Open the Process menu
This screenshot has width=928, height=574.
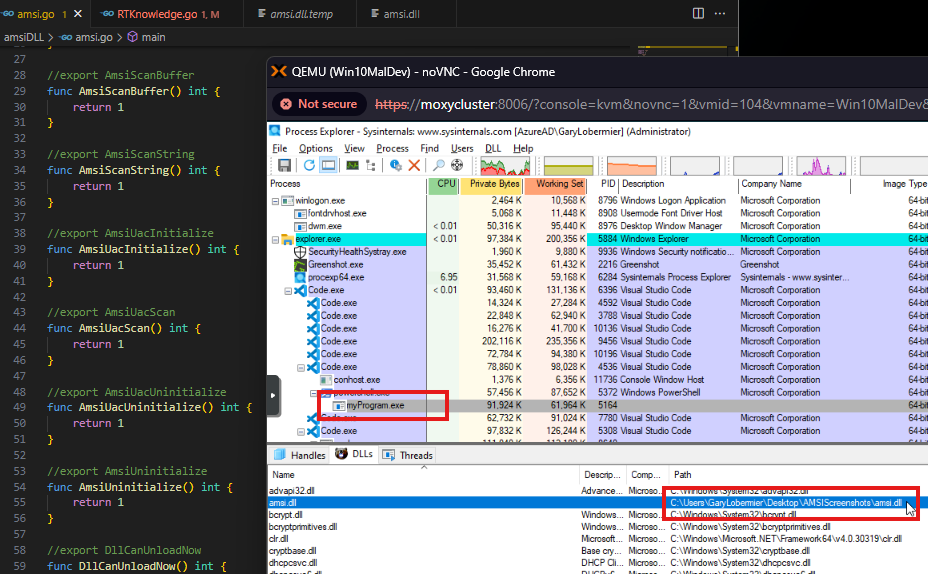(392, 148)
